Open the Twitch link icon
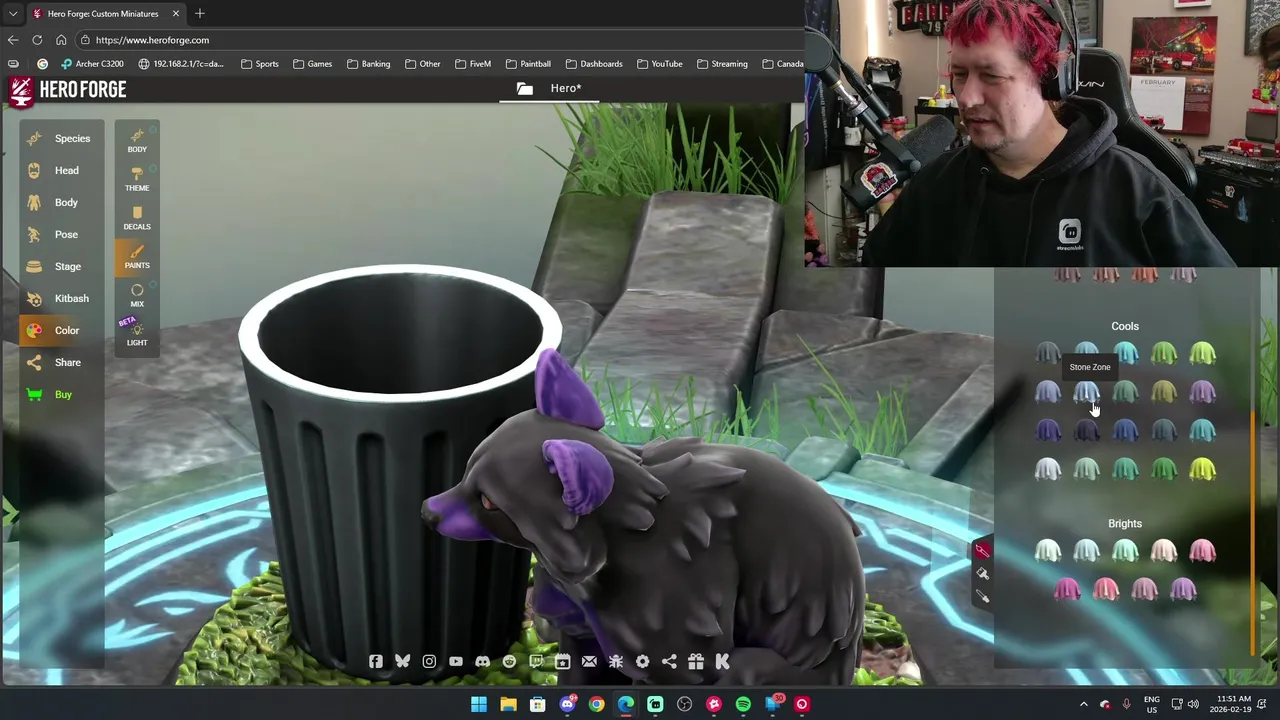 coord(536,661)
